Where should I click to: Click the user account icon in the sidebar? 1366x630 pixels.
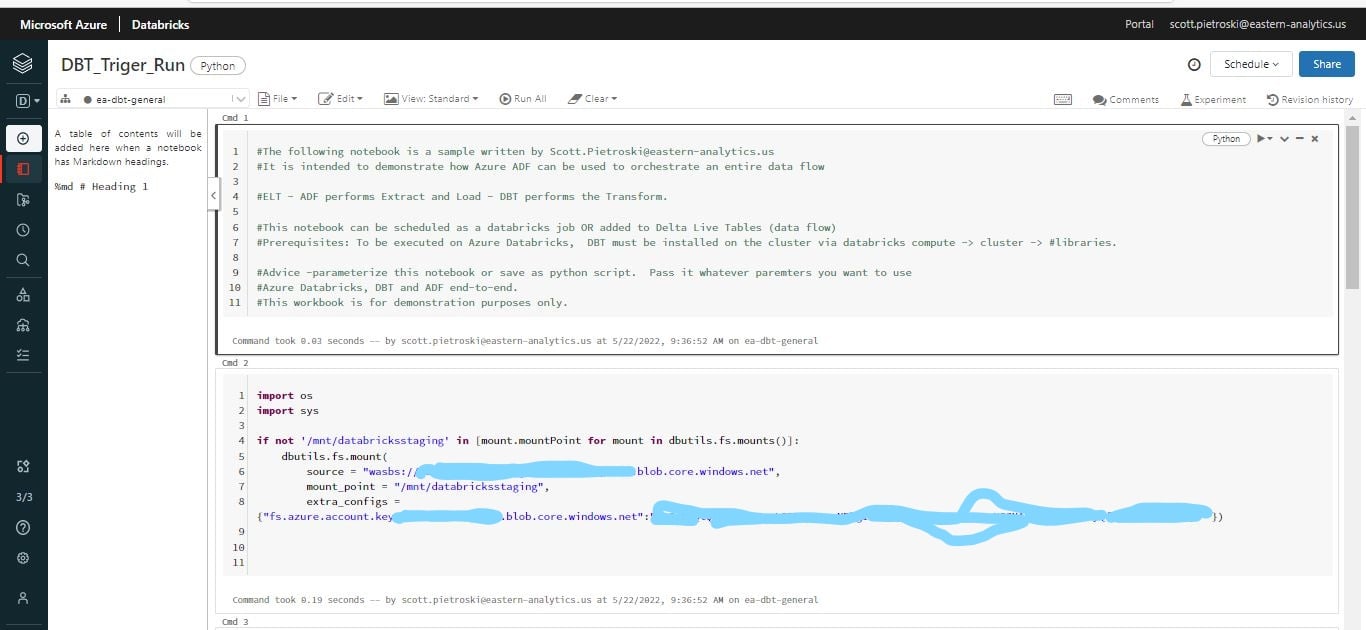pyautogui.click(x=23, y=598)
